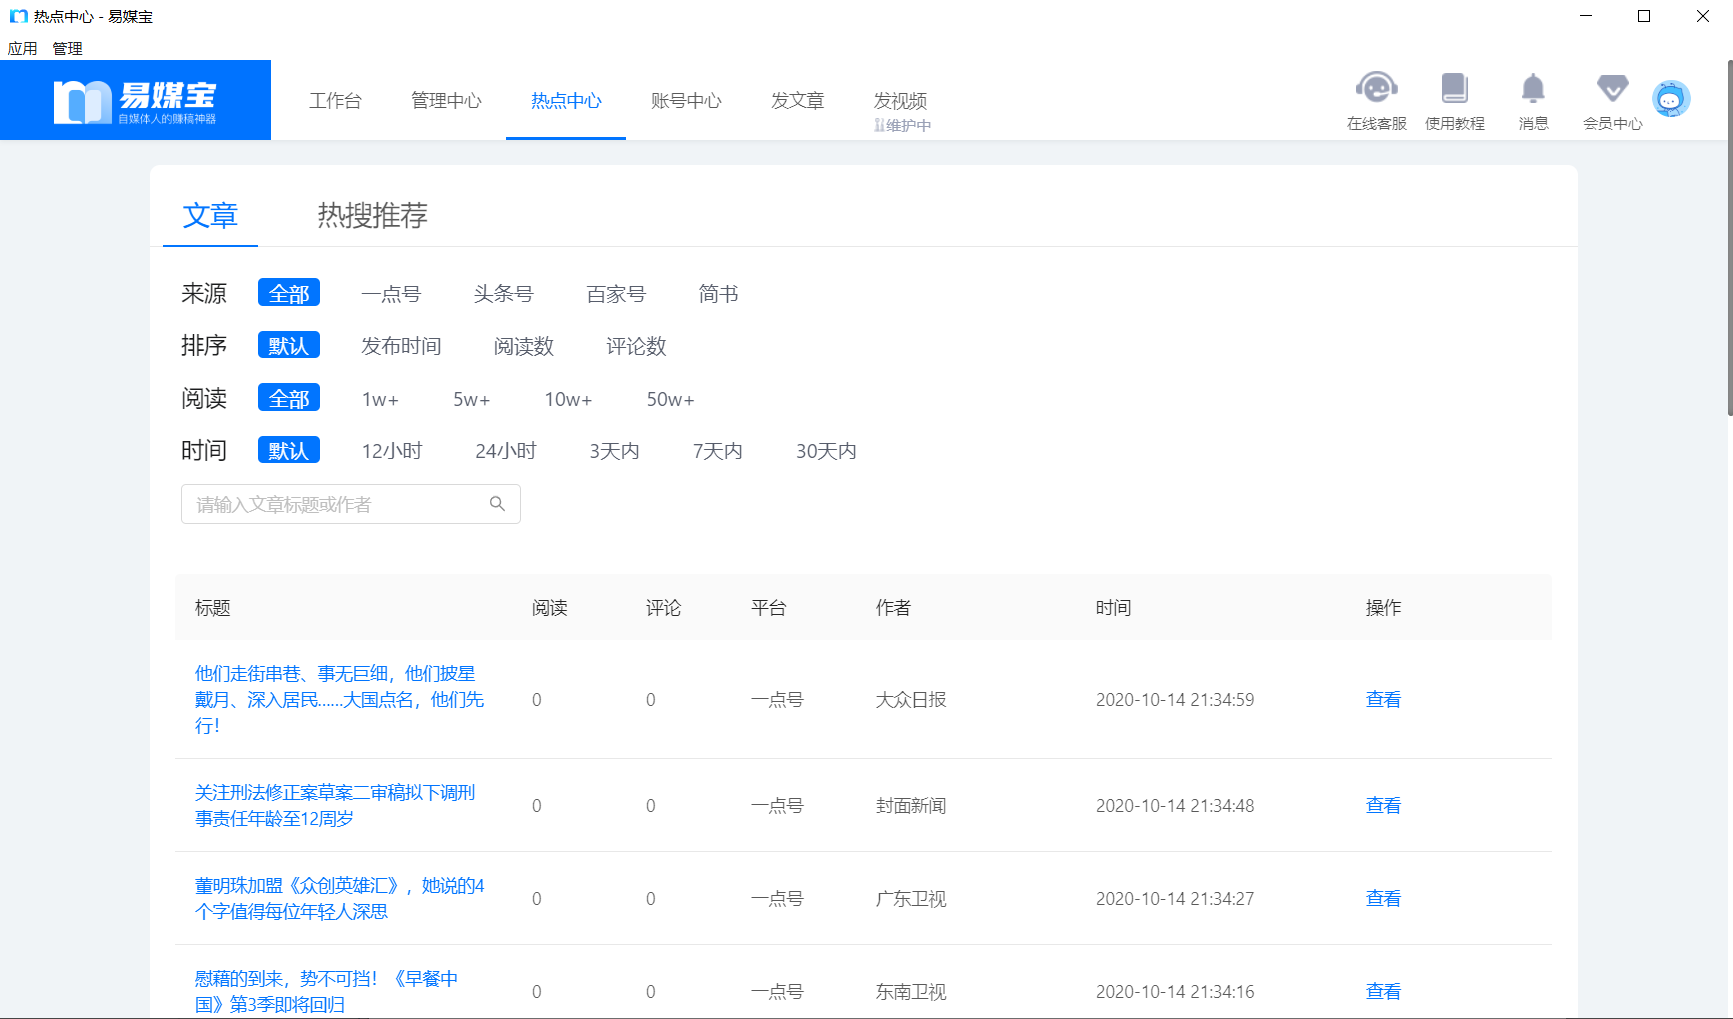The width and height of the screenshot is (1733, 1019).
Task: Filter time to 30天内
Action: point(826,451)
